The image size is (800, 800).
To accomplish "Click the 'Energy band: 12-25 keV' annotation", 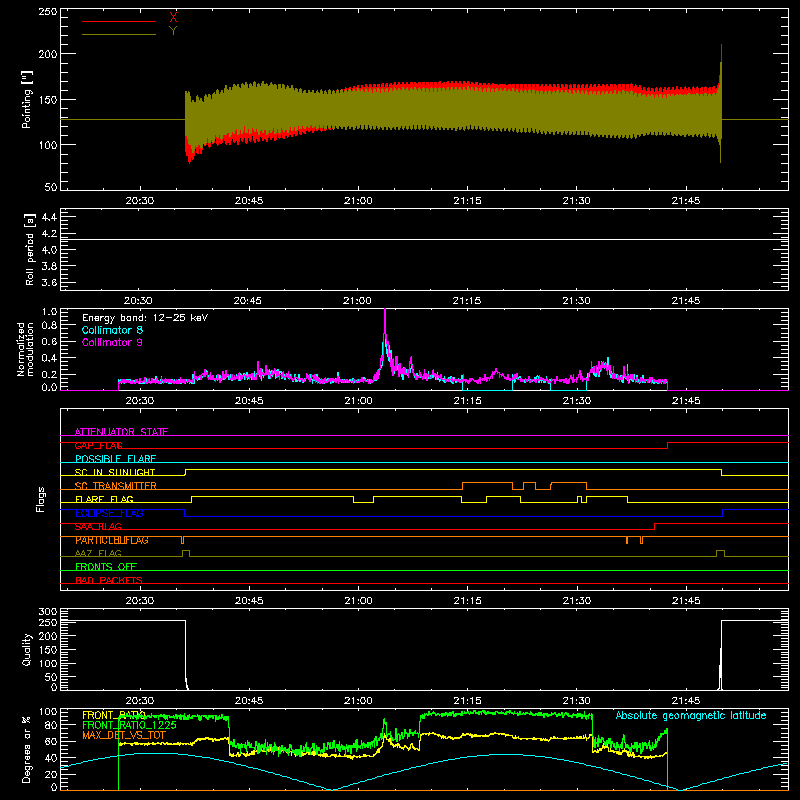I will [145, 318].
